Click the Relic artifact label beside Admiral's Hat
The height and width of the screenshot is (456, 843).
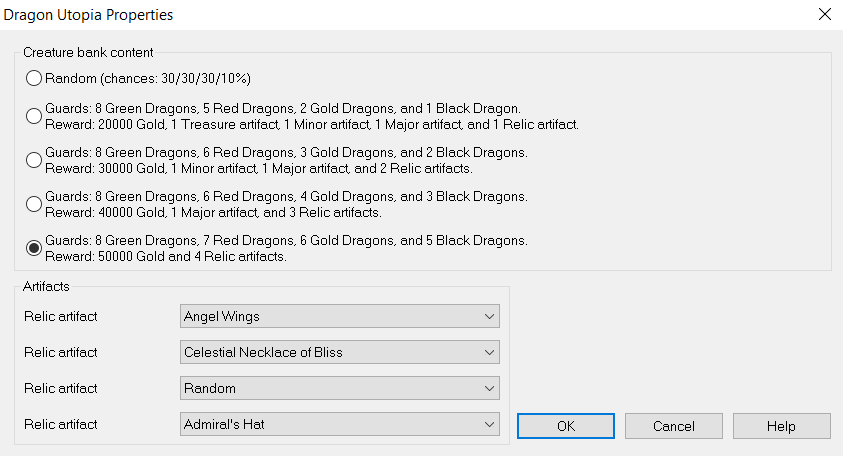[61, 424]
